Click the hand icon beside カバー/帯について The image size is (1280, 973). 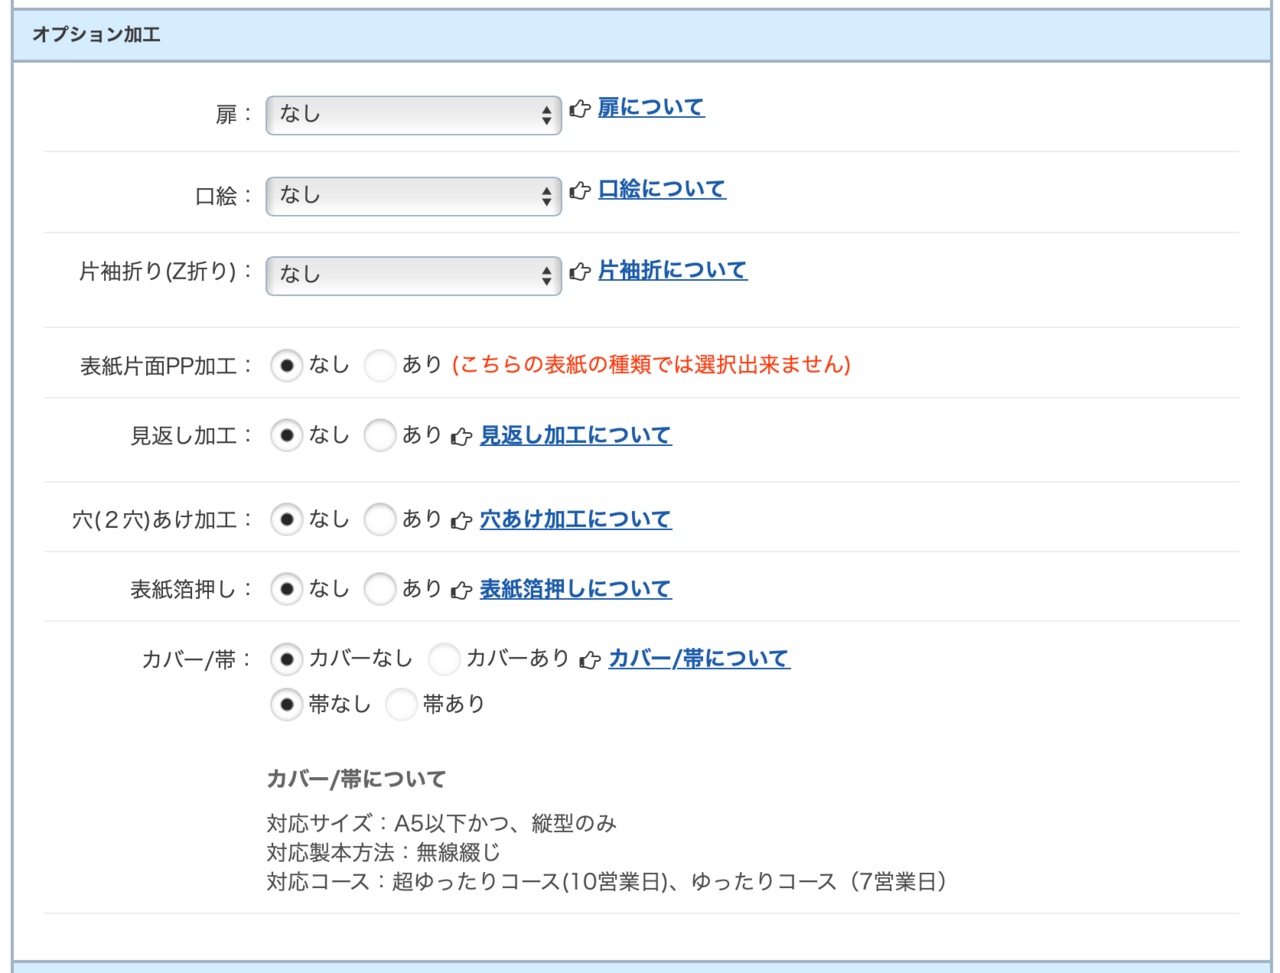(590, 658)
